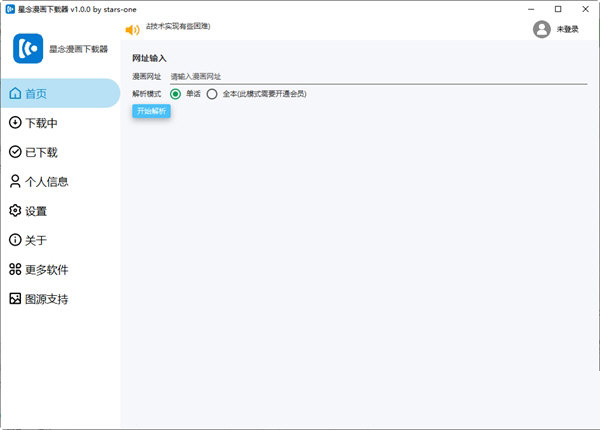Go to the 下载中 downloading list
Image resolution: width=600 pixels, height=430 pixels.
40,123
